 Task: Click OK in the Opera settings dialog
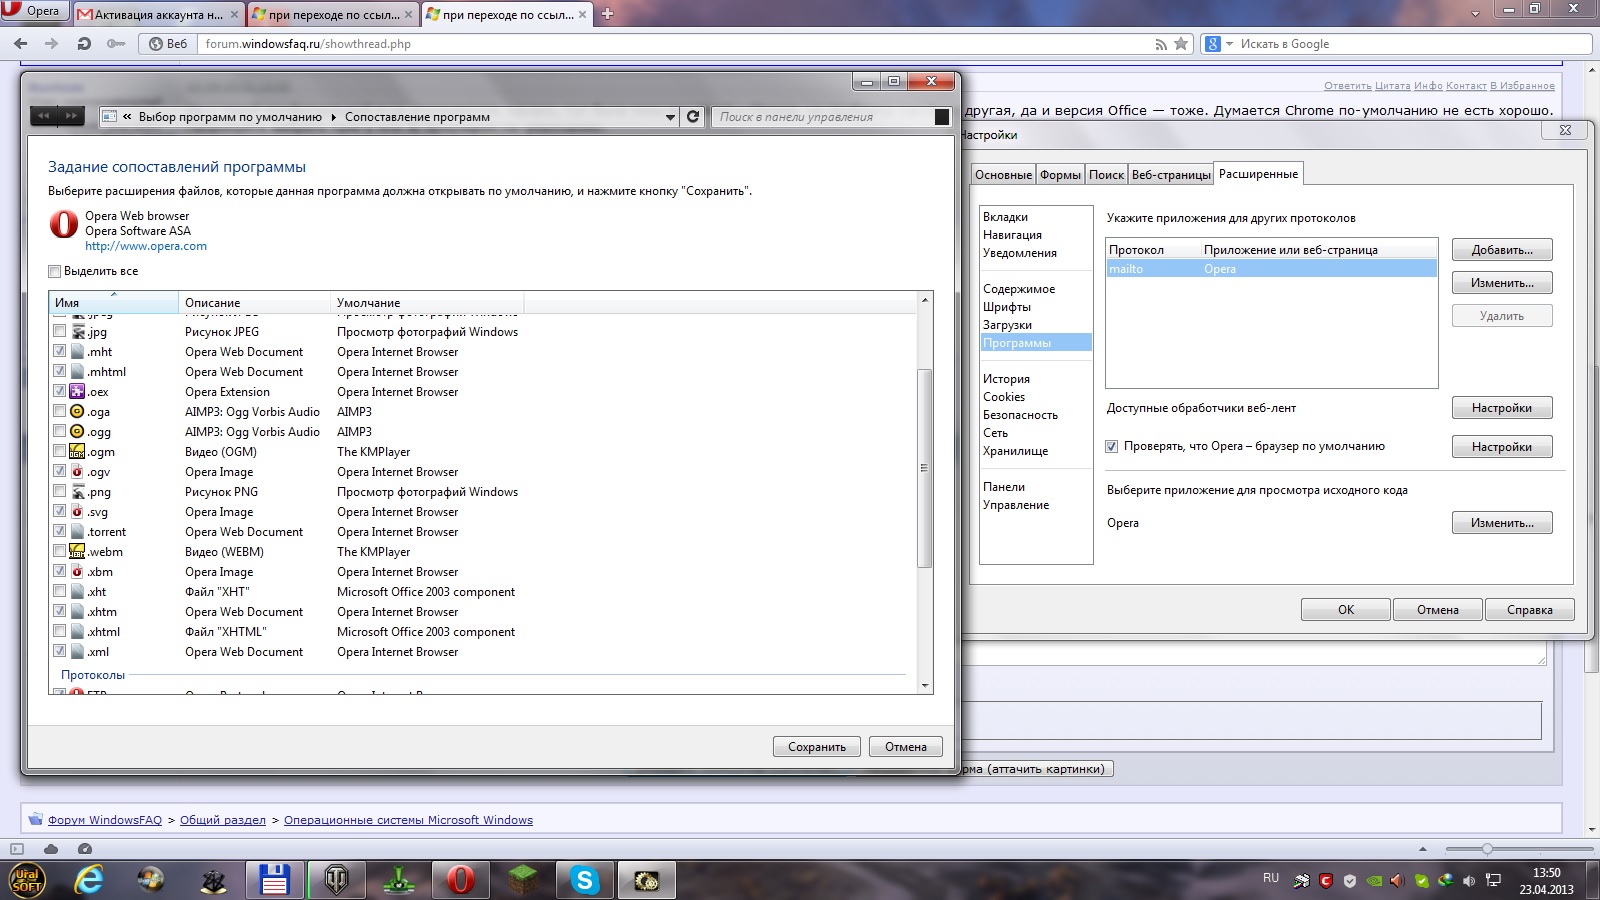[1346, 610]
